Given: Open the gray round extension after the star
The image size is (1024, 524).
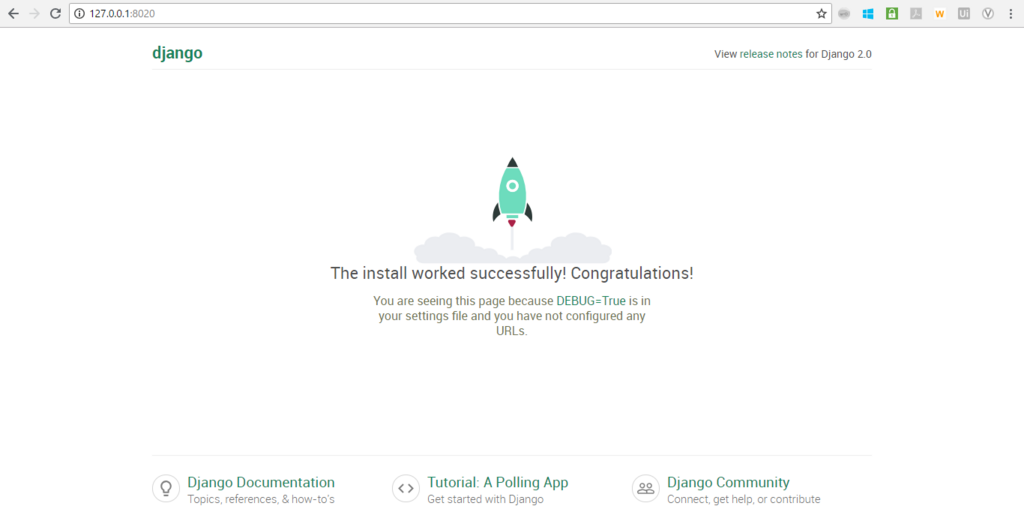Looking at the screenshot, I should pyautogui.click(x=844, y=14).
